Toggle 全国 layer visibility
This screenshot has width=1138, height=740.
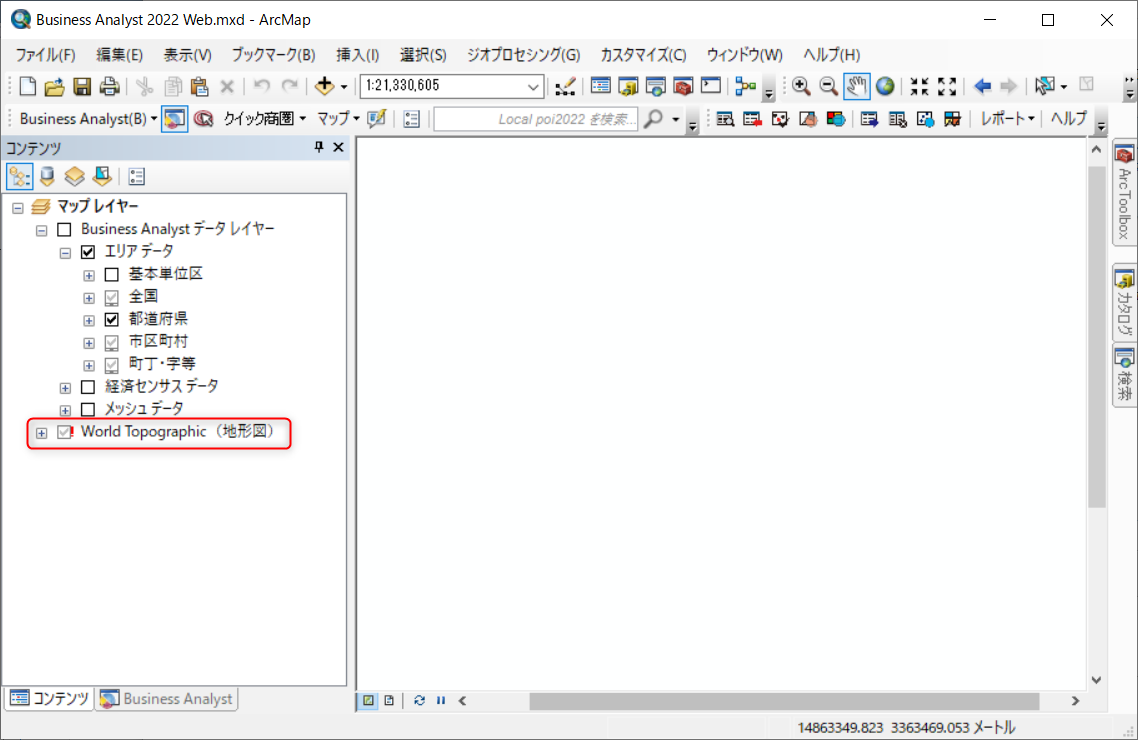pos(112,297)
